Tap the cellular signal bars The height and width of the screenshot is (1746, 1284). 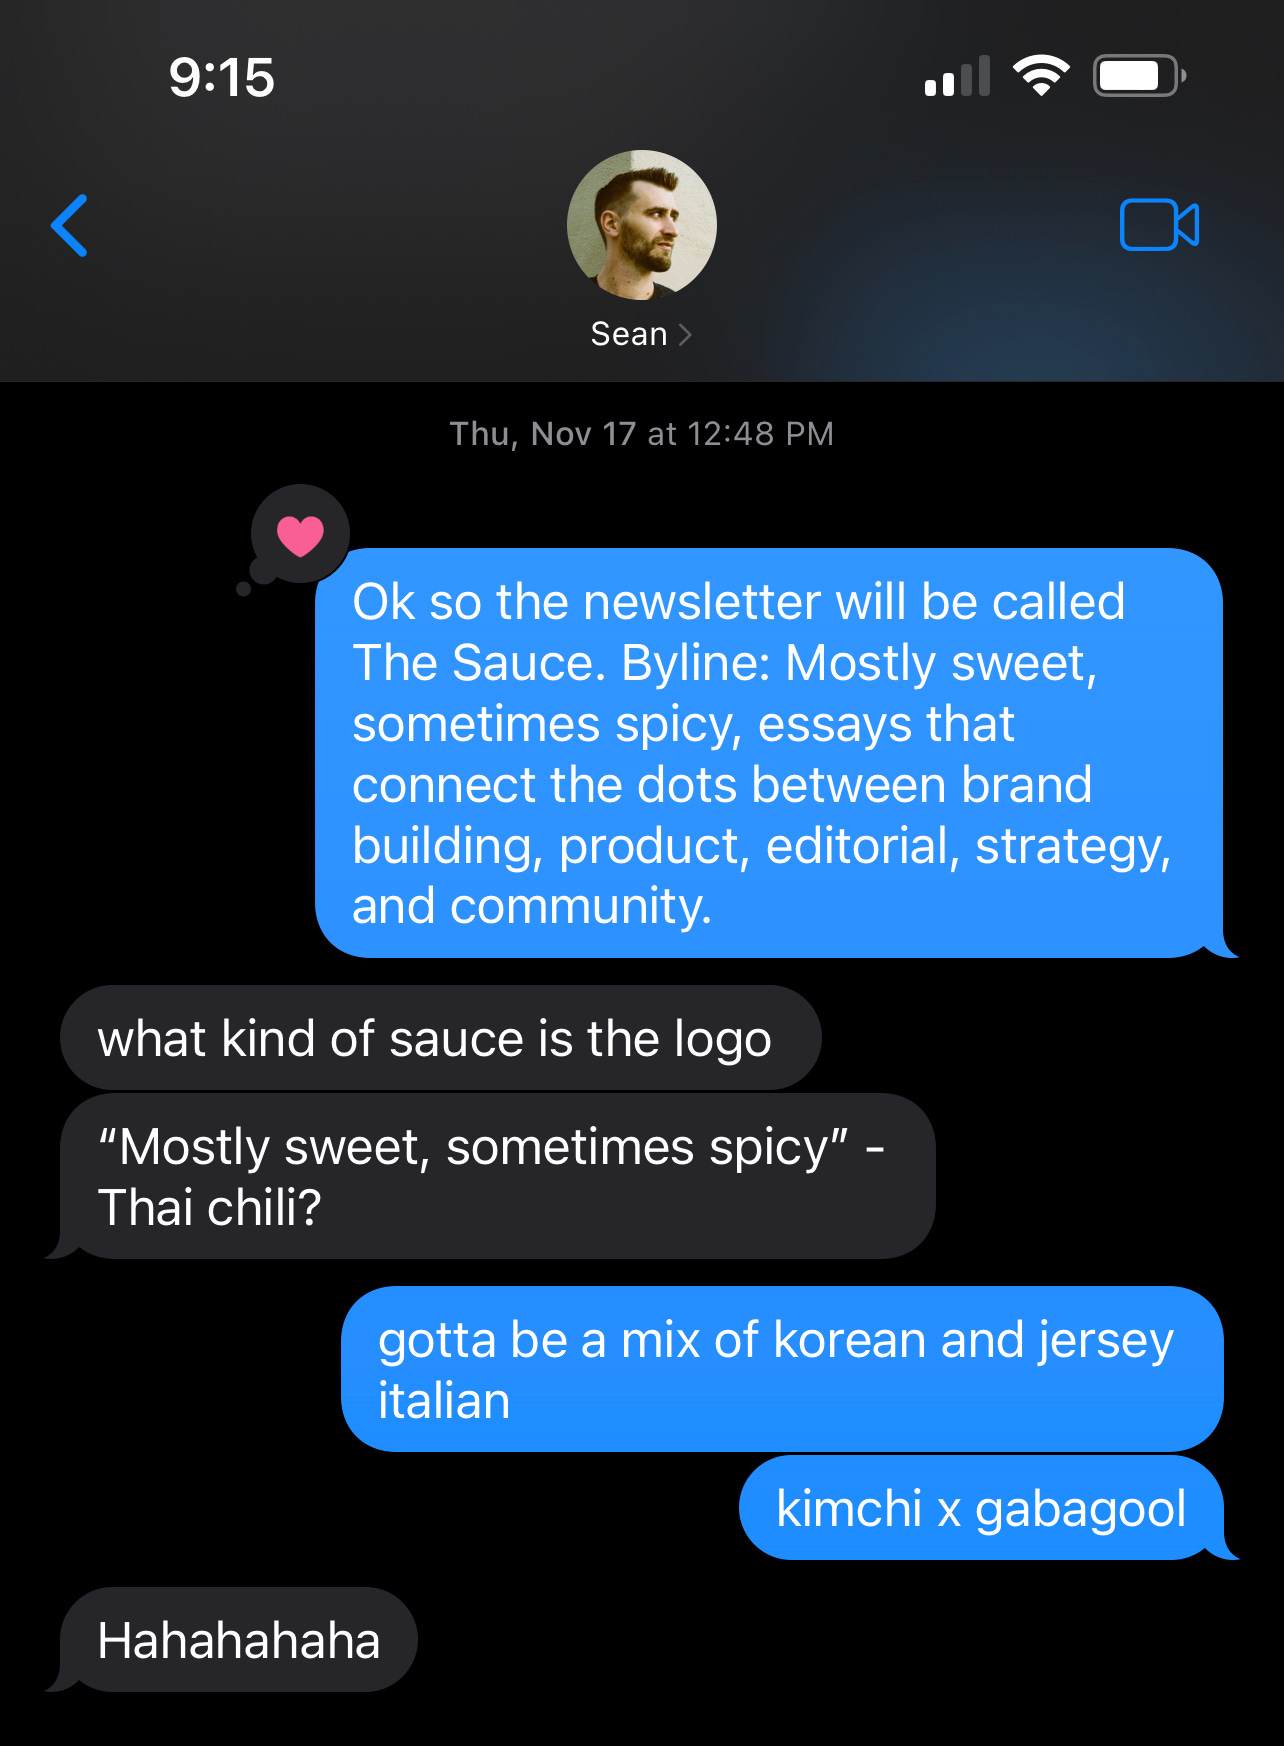[x=957, y=76]
